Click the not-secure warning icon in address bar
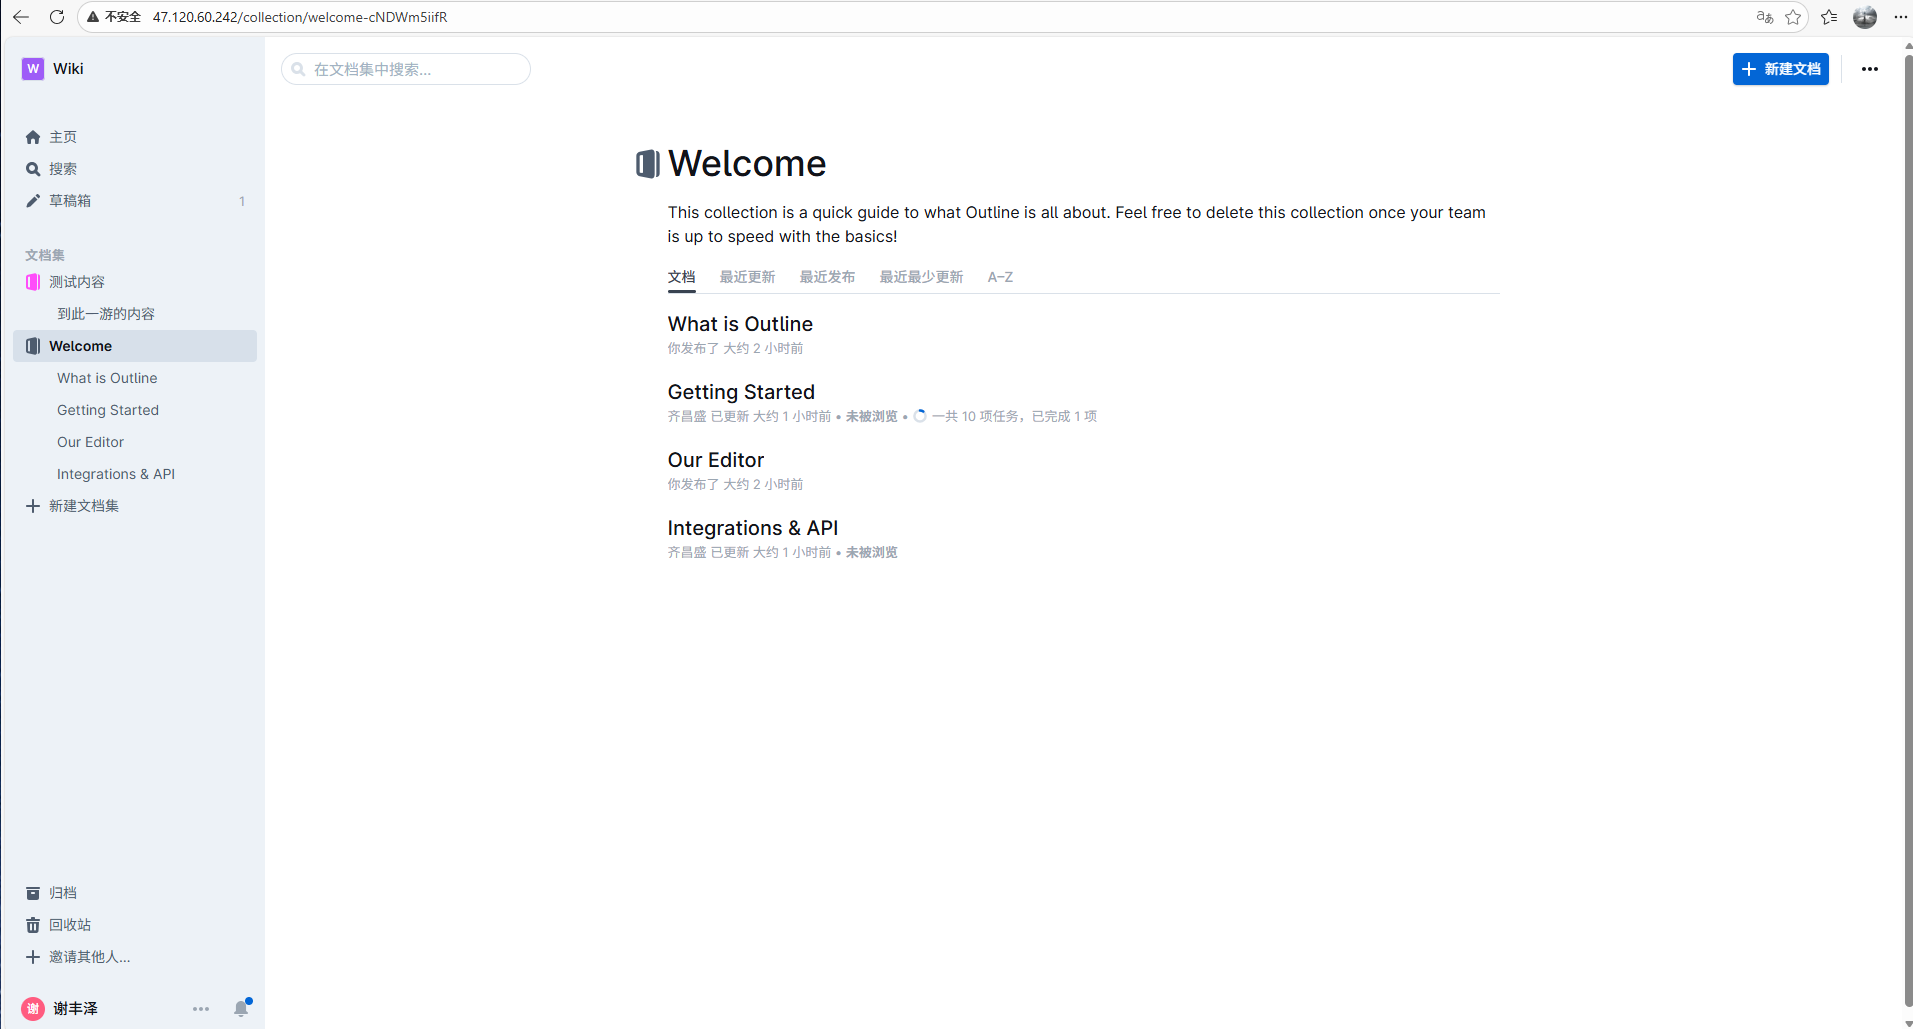The width and height of the screenshot is (1913, 1029). click(93, 17)
